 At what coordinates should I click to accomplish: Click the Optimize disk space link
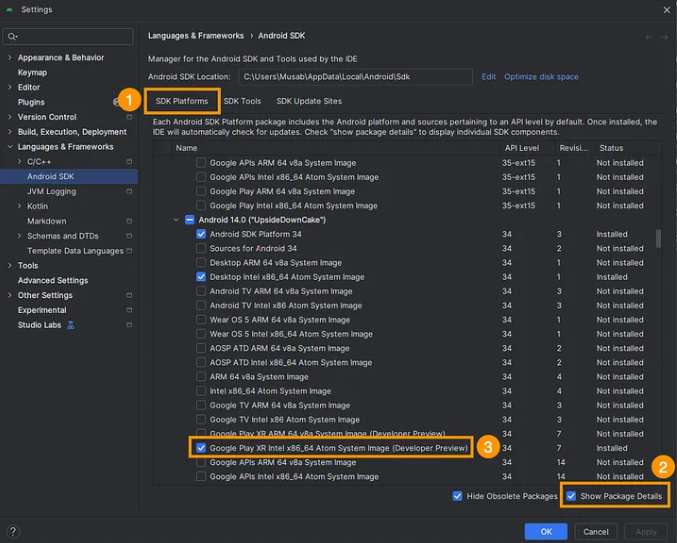point(541,77)
